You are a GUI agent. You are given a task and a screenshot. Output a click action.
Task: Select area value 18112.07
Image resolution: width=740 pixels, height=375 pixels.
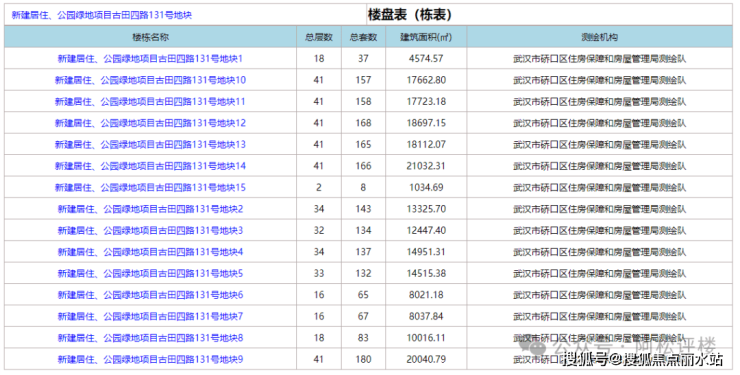click(x=426, y=145)
